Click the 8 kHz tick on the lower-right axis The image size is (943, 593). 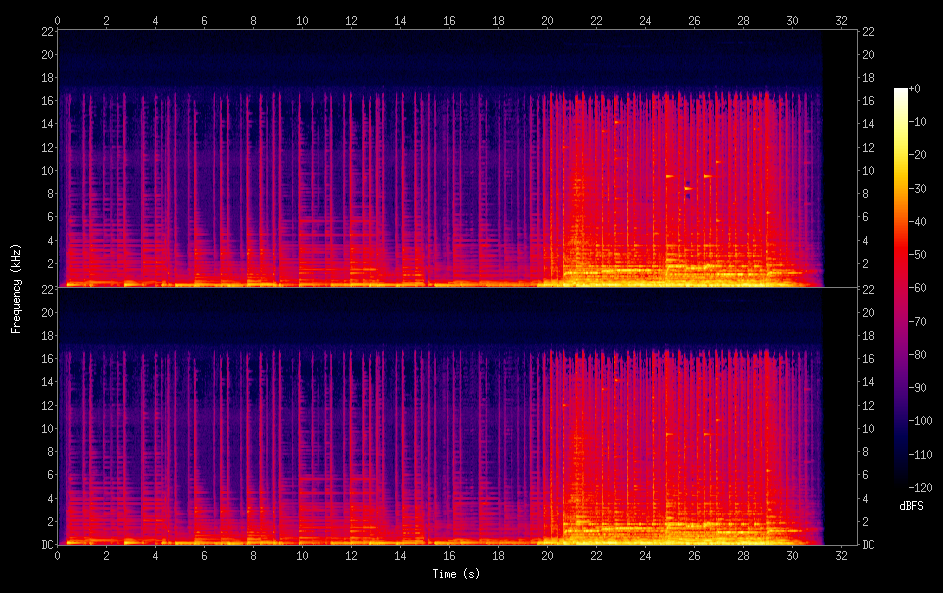(x=870, y=452)
